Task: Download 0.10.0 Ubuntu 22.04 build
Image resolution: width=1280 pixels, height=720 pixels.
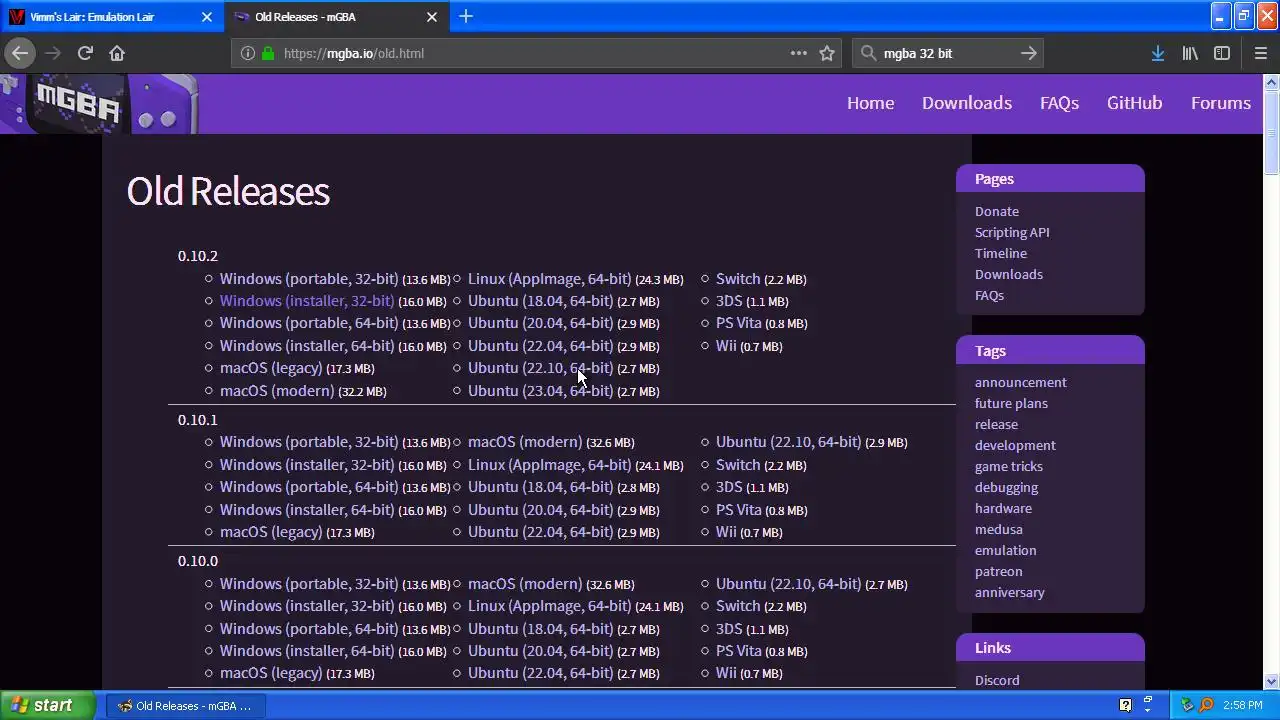Action: click(540, 673)
